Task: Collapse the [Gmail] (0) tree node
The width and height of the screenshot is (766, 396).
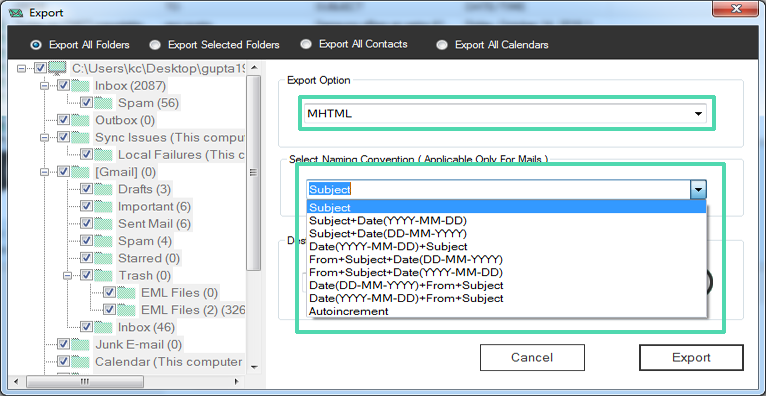Action: (x=44, y=172)
